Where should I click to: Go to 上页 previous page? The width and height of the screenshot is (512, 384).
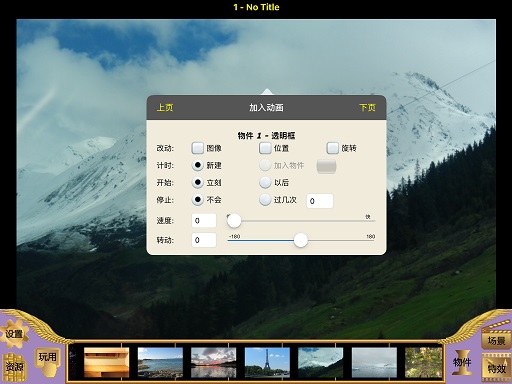165,108
